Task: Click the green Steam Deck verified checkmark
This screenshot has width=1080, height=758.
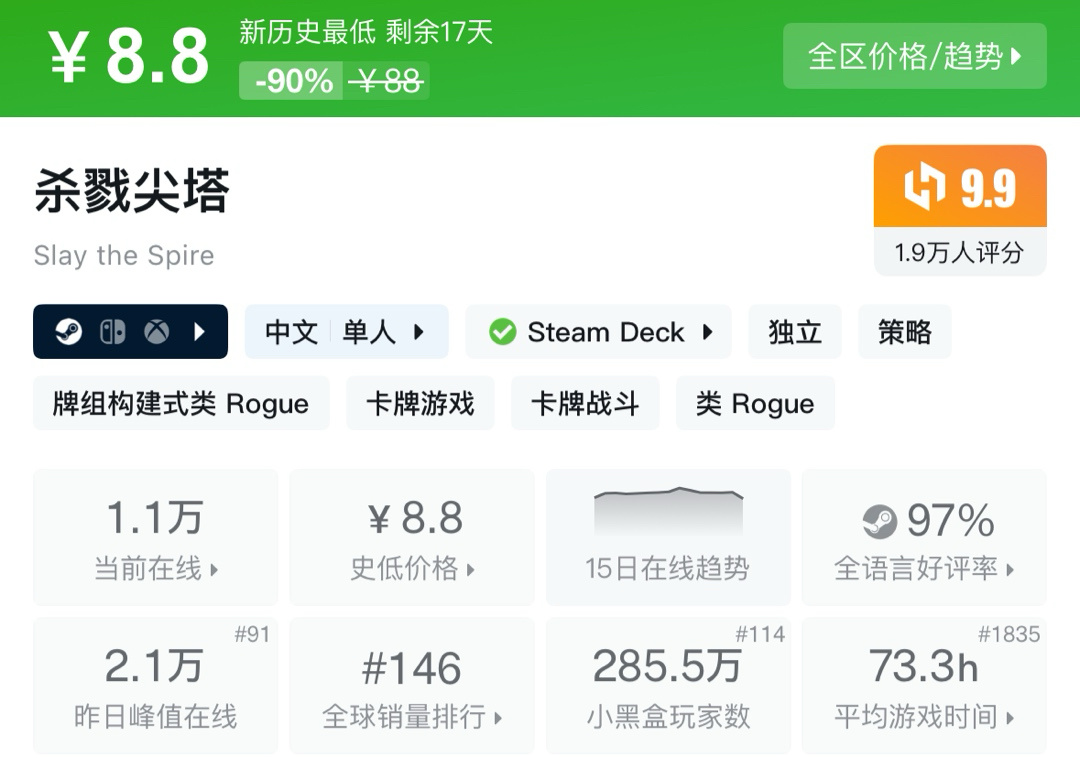Action: coord(502,332)
